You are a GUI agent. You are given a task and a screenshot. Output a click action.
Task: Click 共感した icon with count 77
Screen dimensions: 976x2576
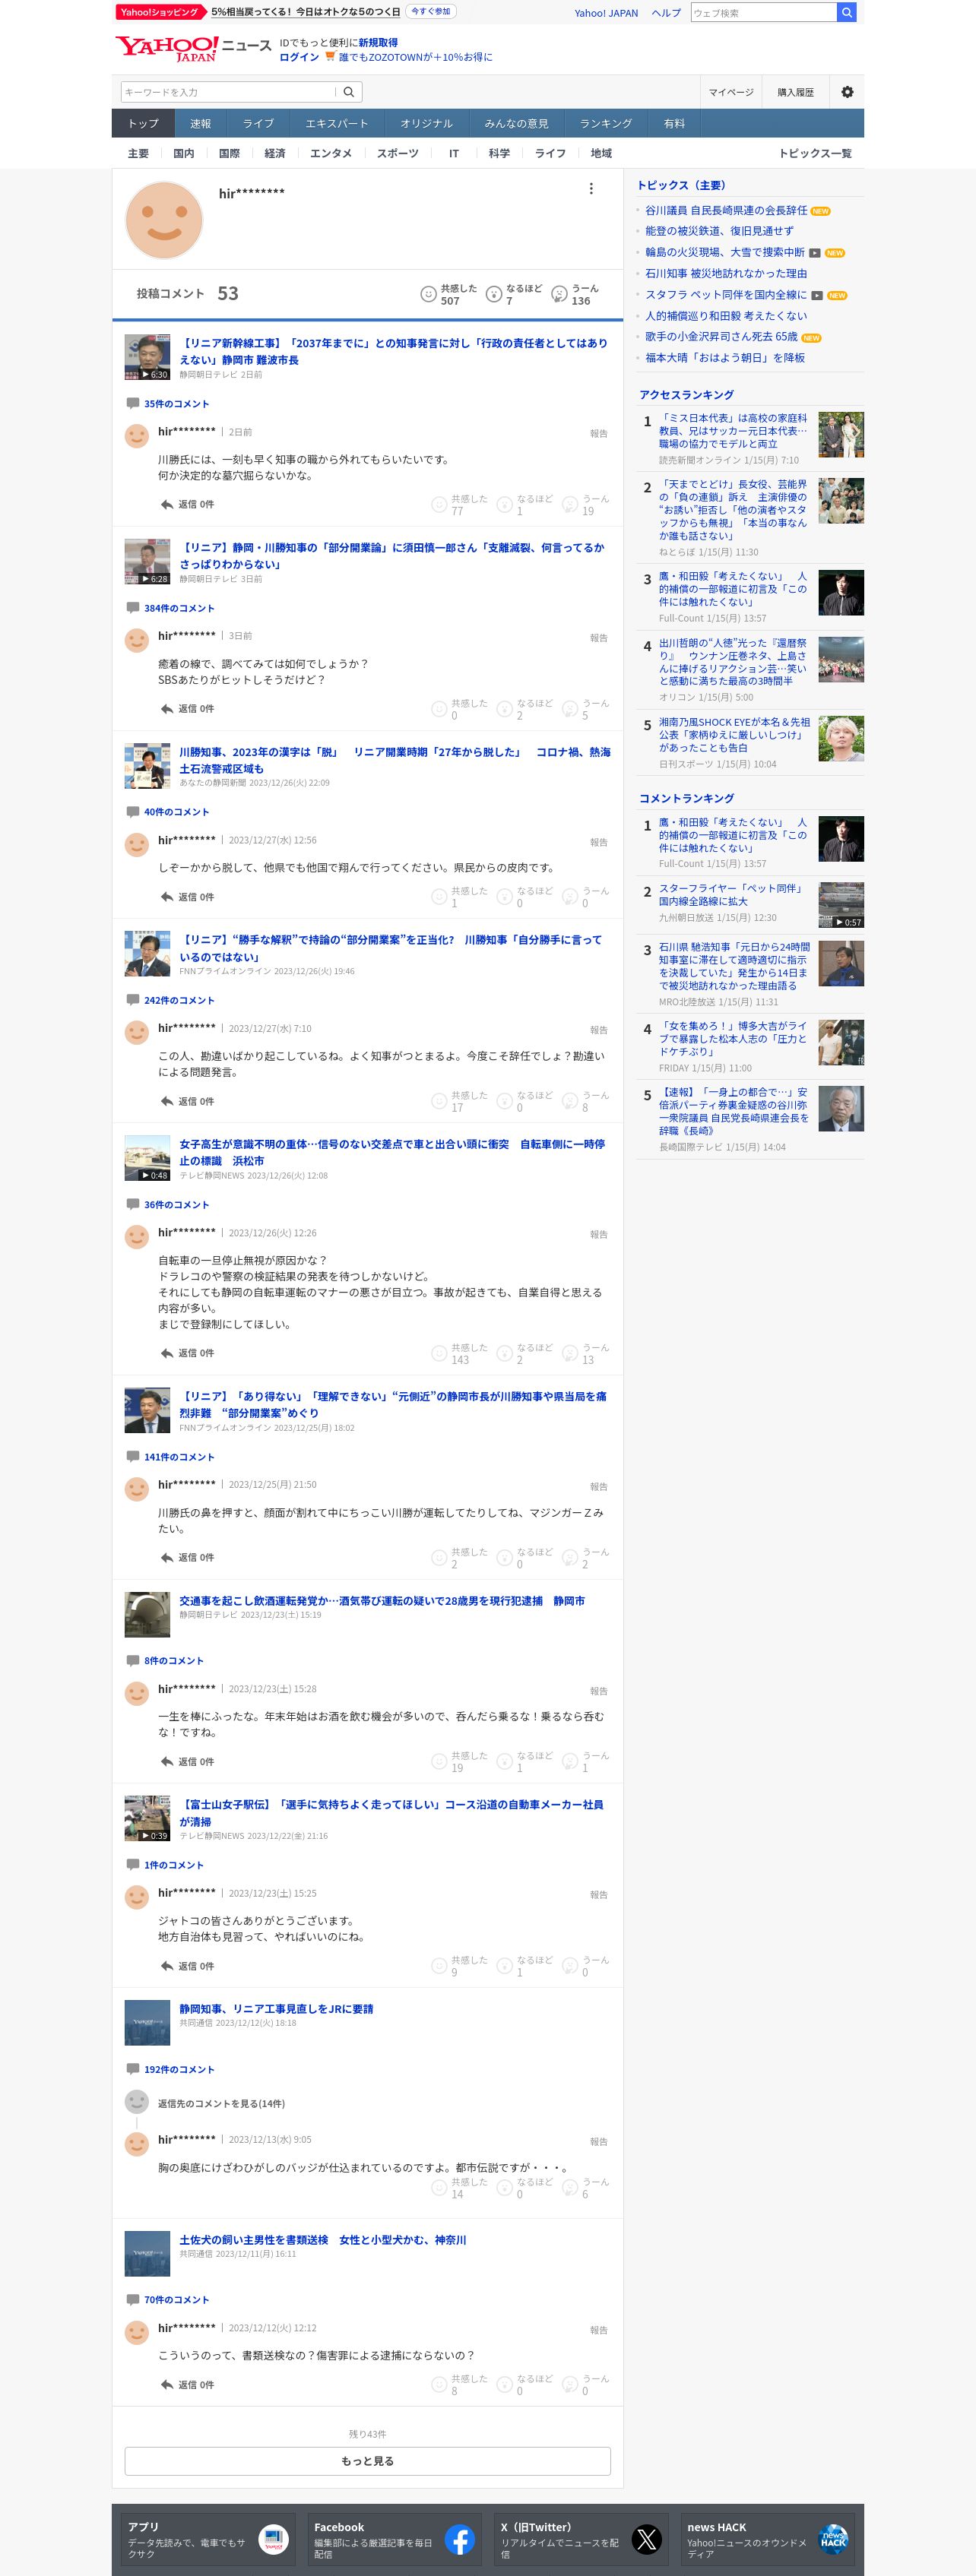click(x=438, y=504)
